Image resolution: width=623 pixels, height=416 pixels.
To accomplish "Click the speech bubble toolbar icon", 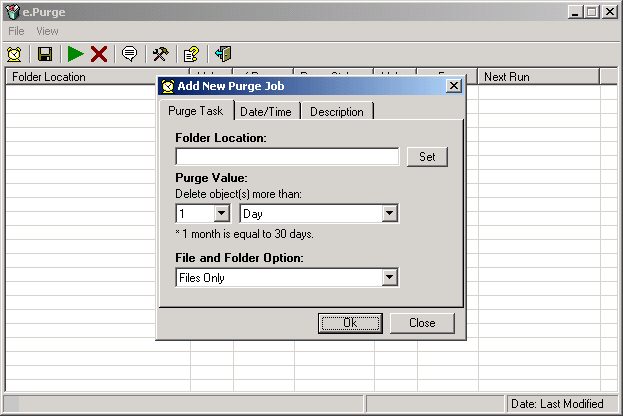I will click(x=130, y=54).
